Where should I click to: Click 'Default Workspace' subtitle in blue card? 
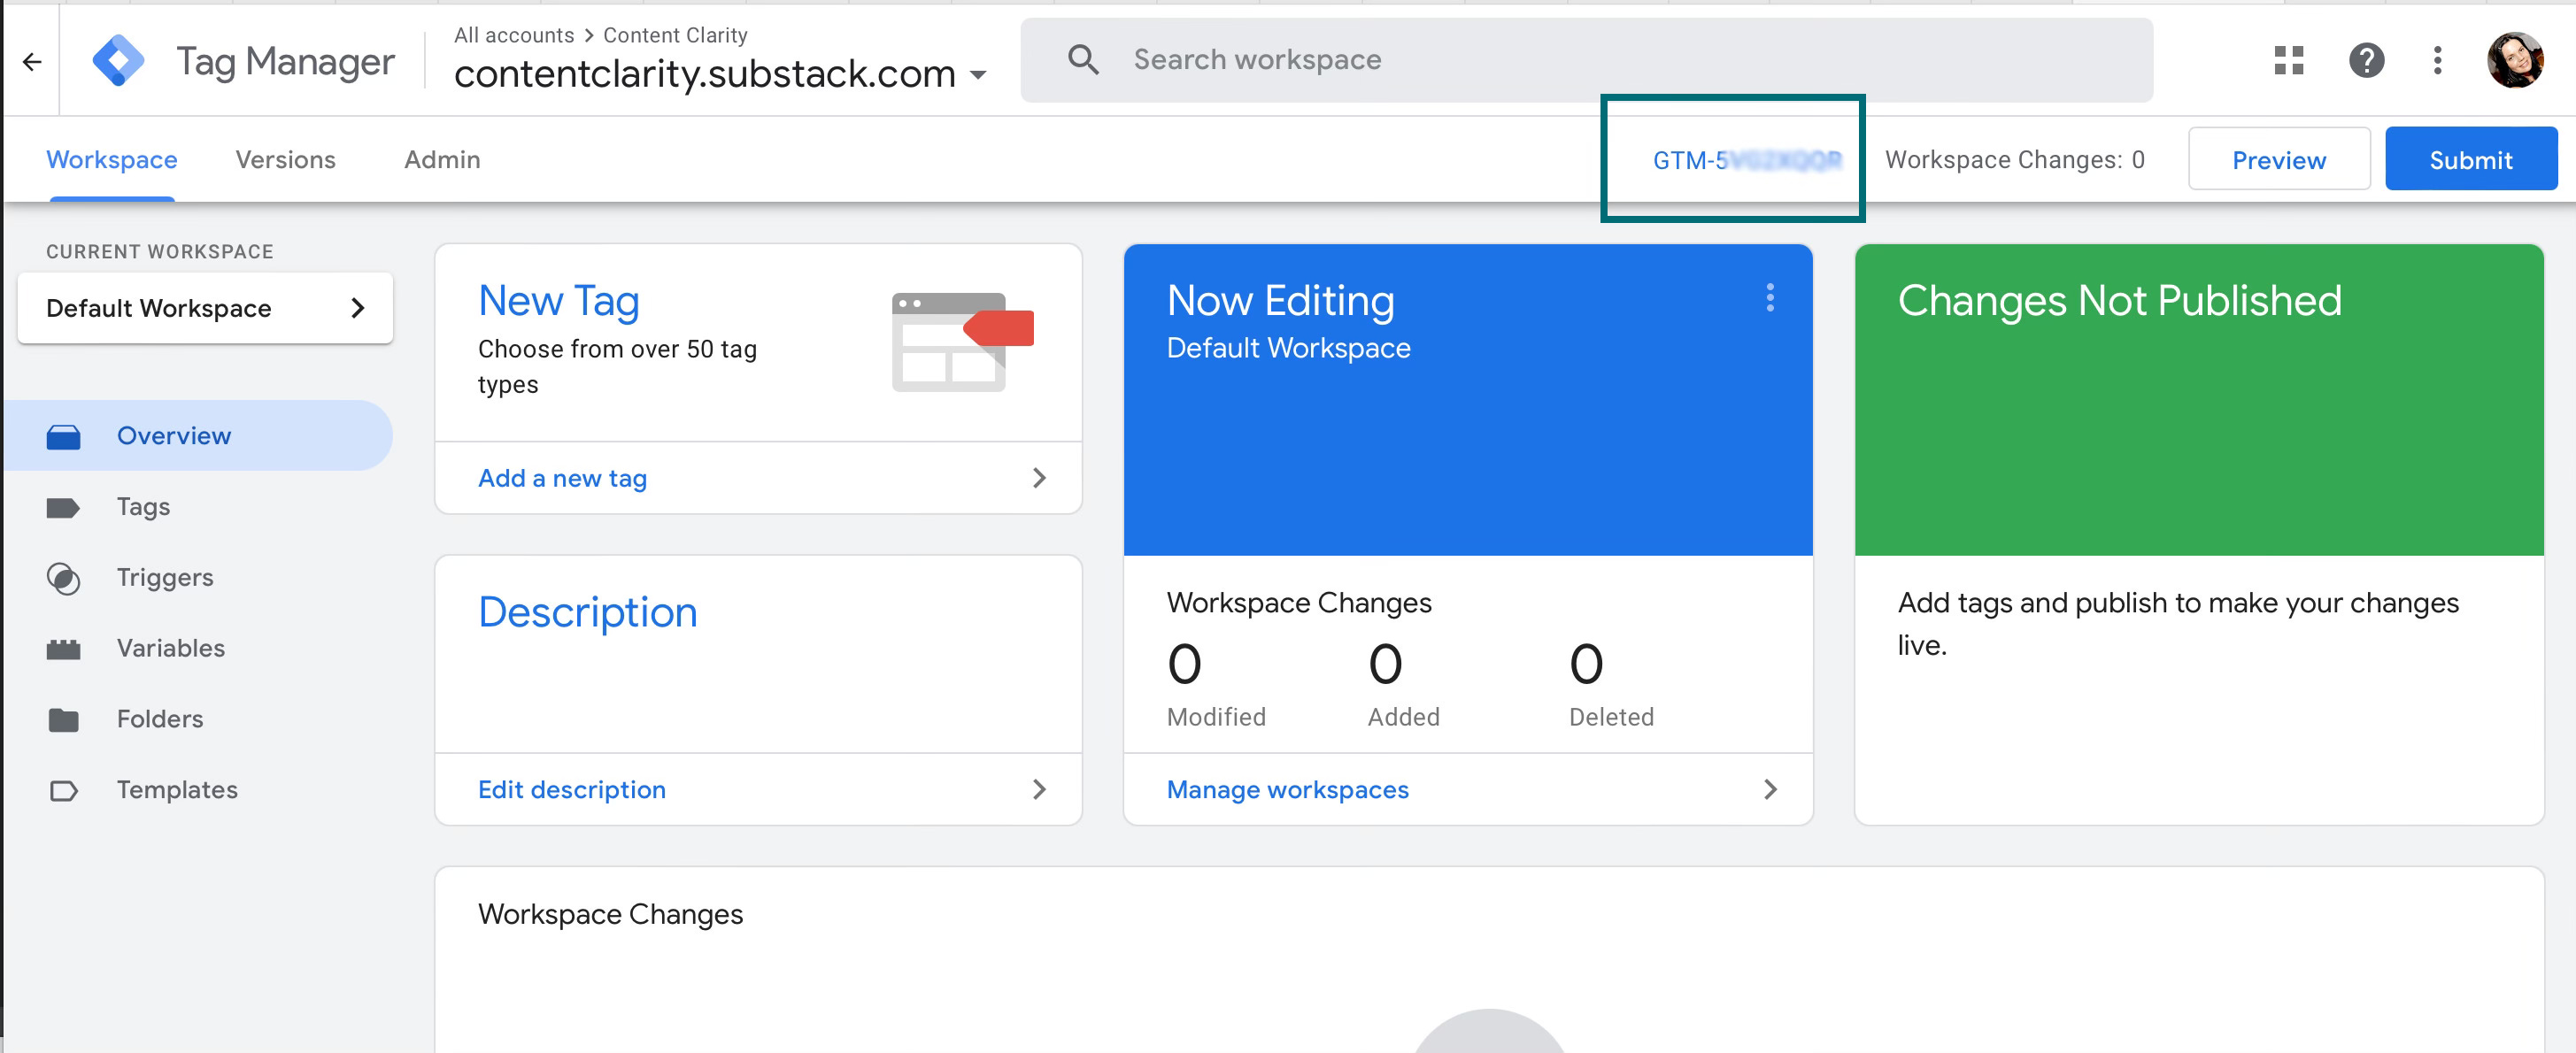1288,348
